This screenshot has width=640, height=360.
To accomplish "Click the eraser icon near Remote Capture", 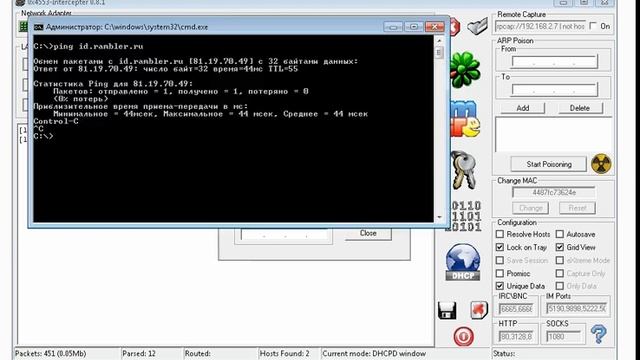I will click(478, 27).
